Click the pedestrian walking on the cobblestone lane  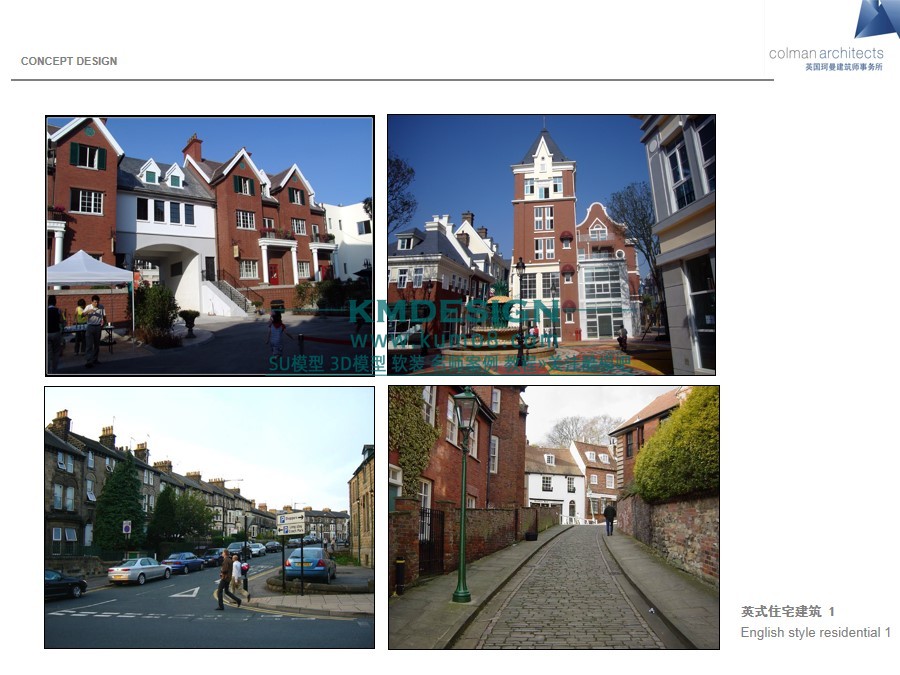[610, 518]
